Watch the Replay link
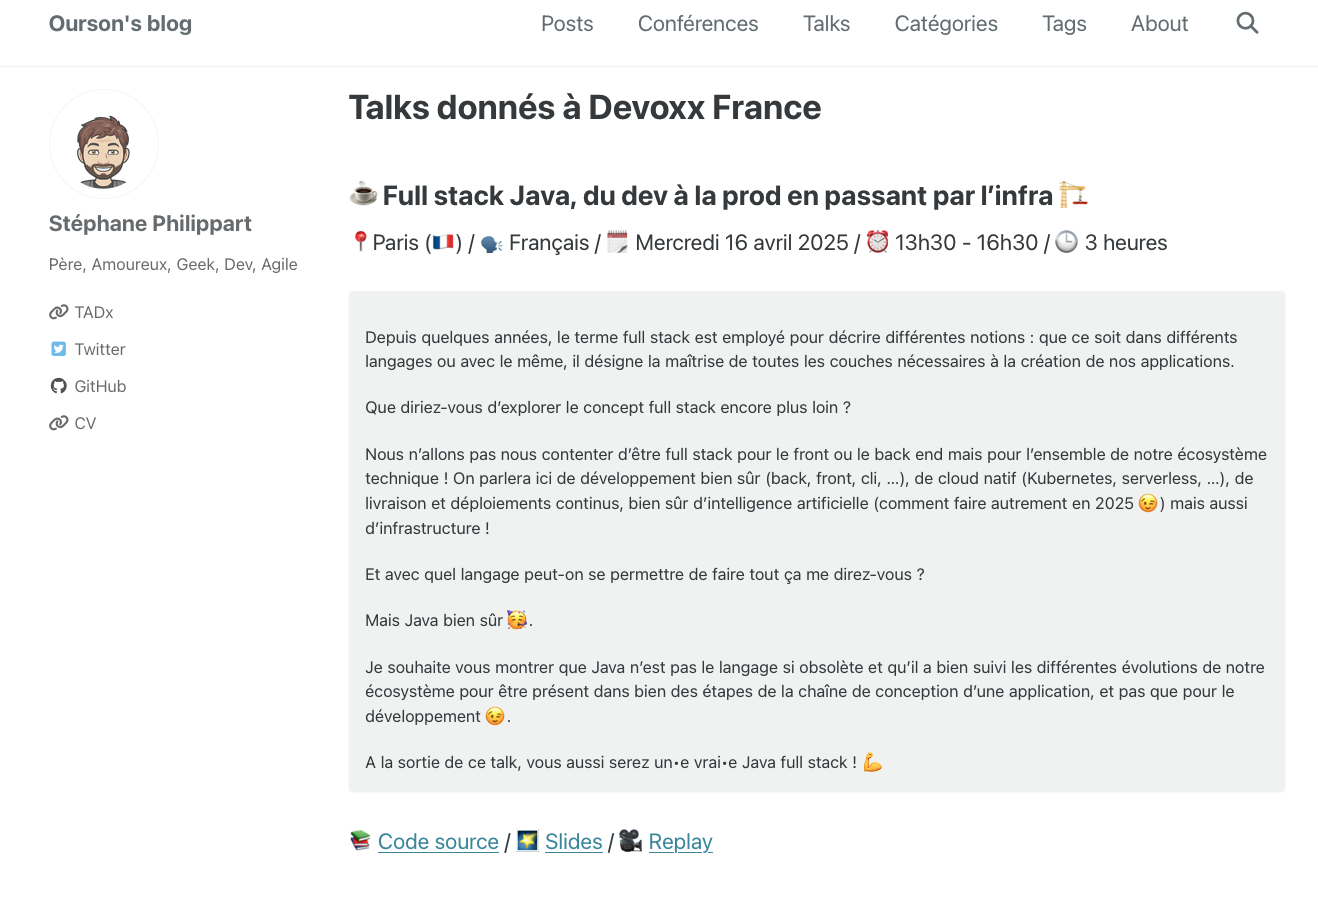The width and height of the screenshot is (1318, 898). point(680,842)
